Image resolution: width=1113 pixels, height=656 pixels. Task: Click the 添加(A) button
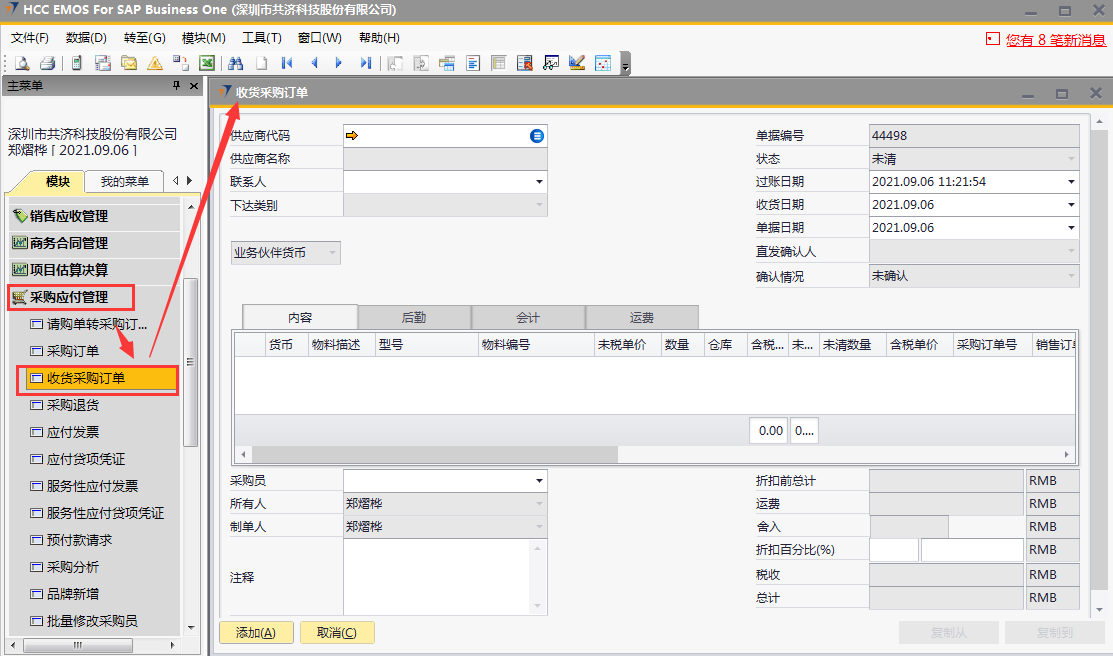click(255, 632)
